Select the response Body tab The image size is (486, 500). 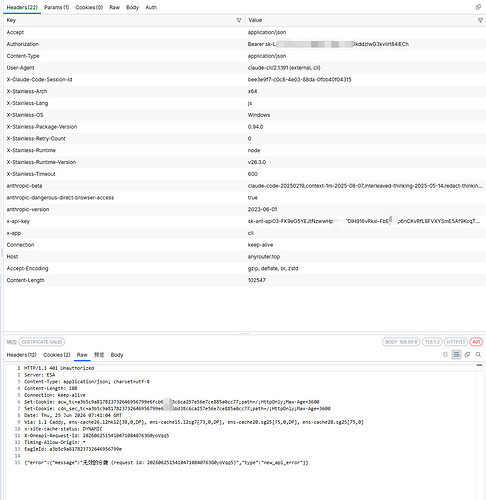tap(117, 355)
